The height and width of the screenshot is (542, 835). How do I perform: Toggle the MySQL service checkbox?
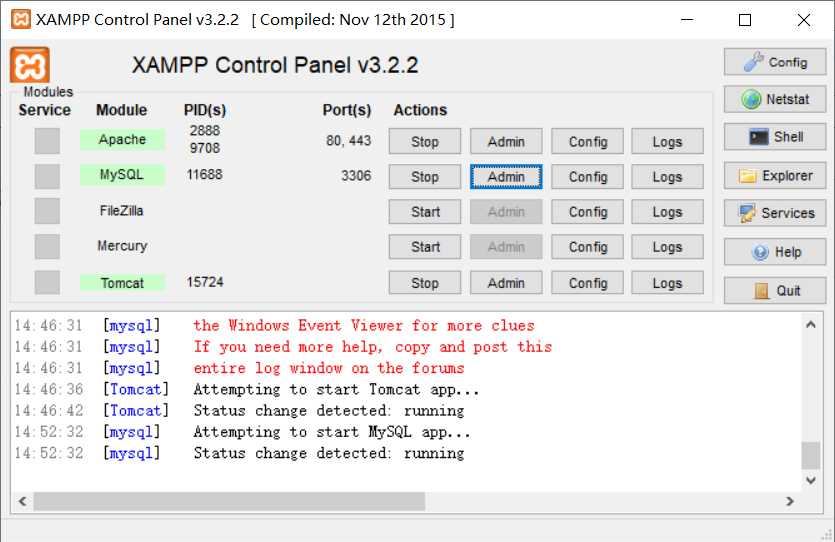tap(47, 176)
